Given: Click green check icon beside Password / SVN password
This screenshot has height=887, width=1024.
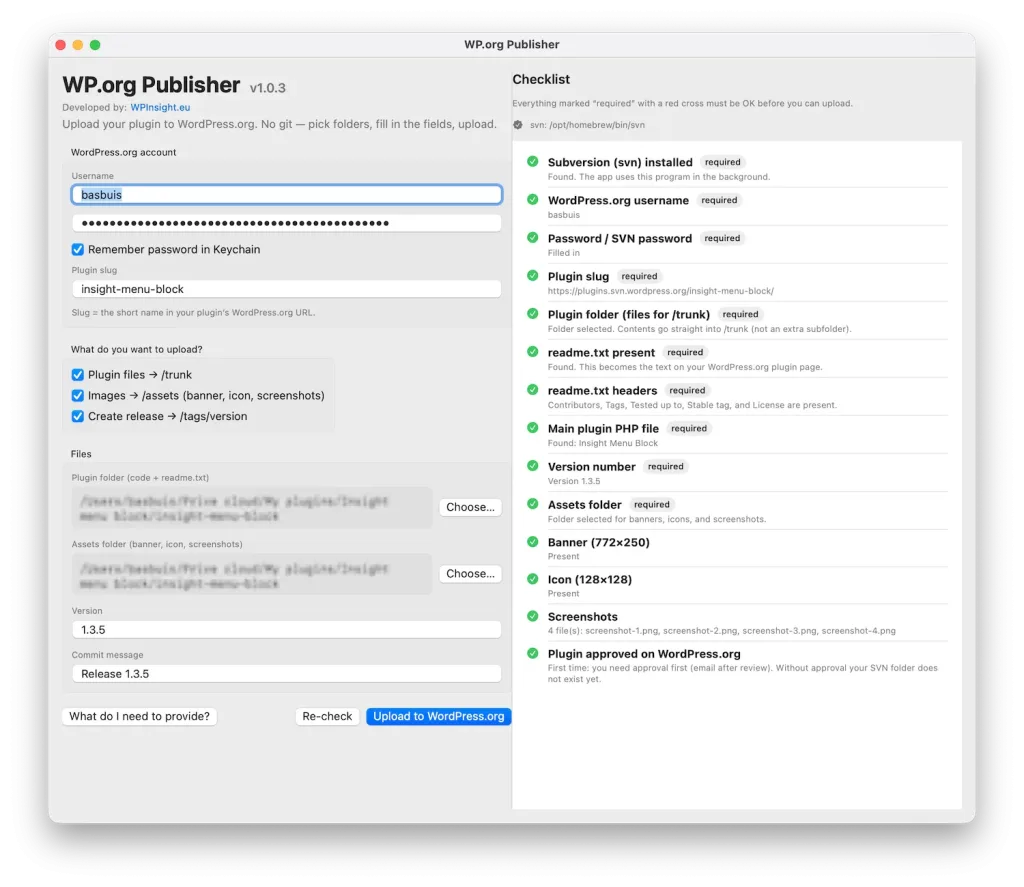Looking at the screenshot, I should 533,238.
